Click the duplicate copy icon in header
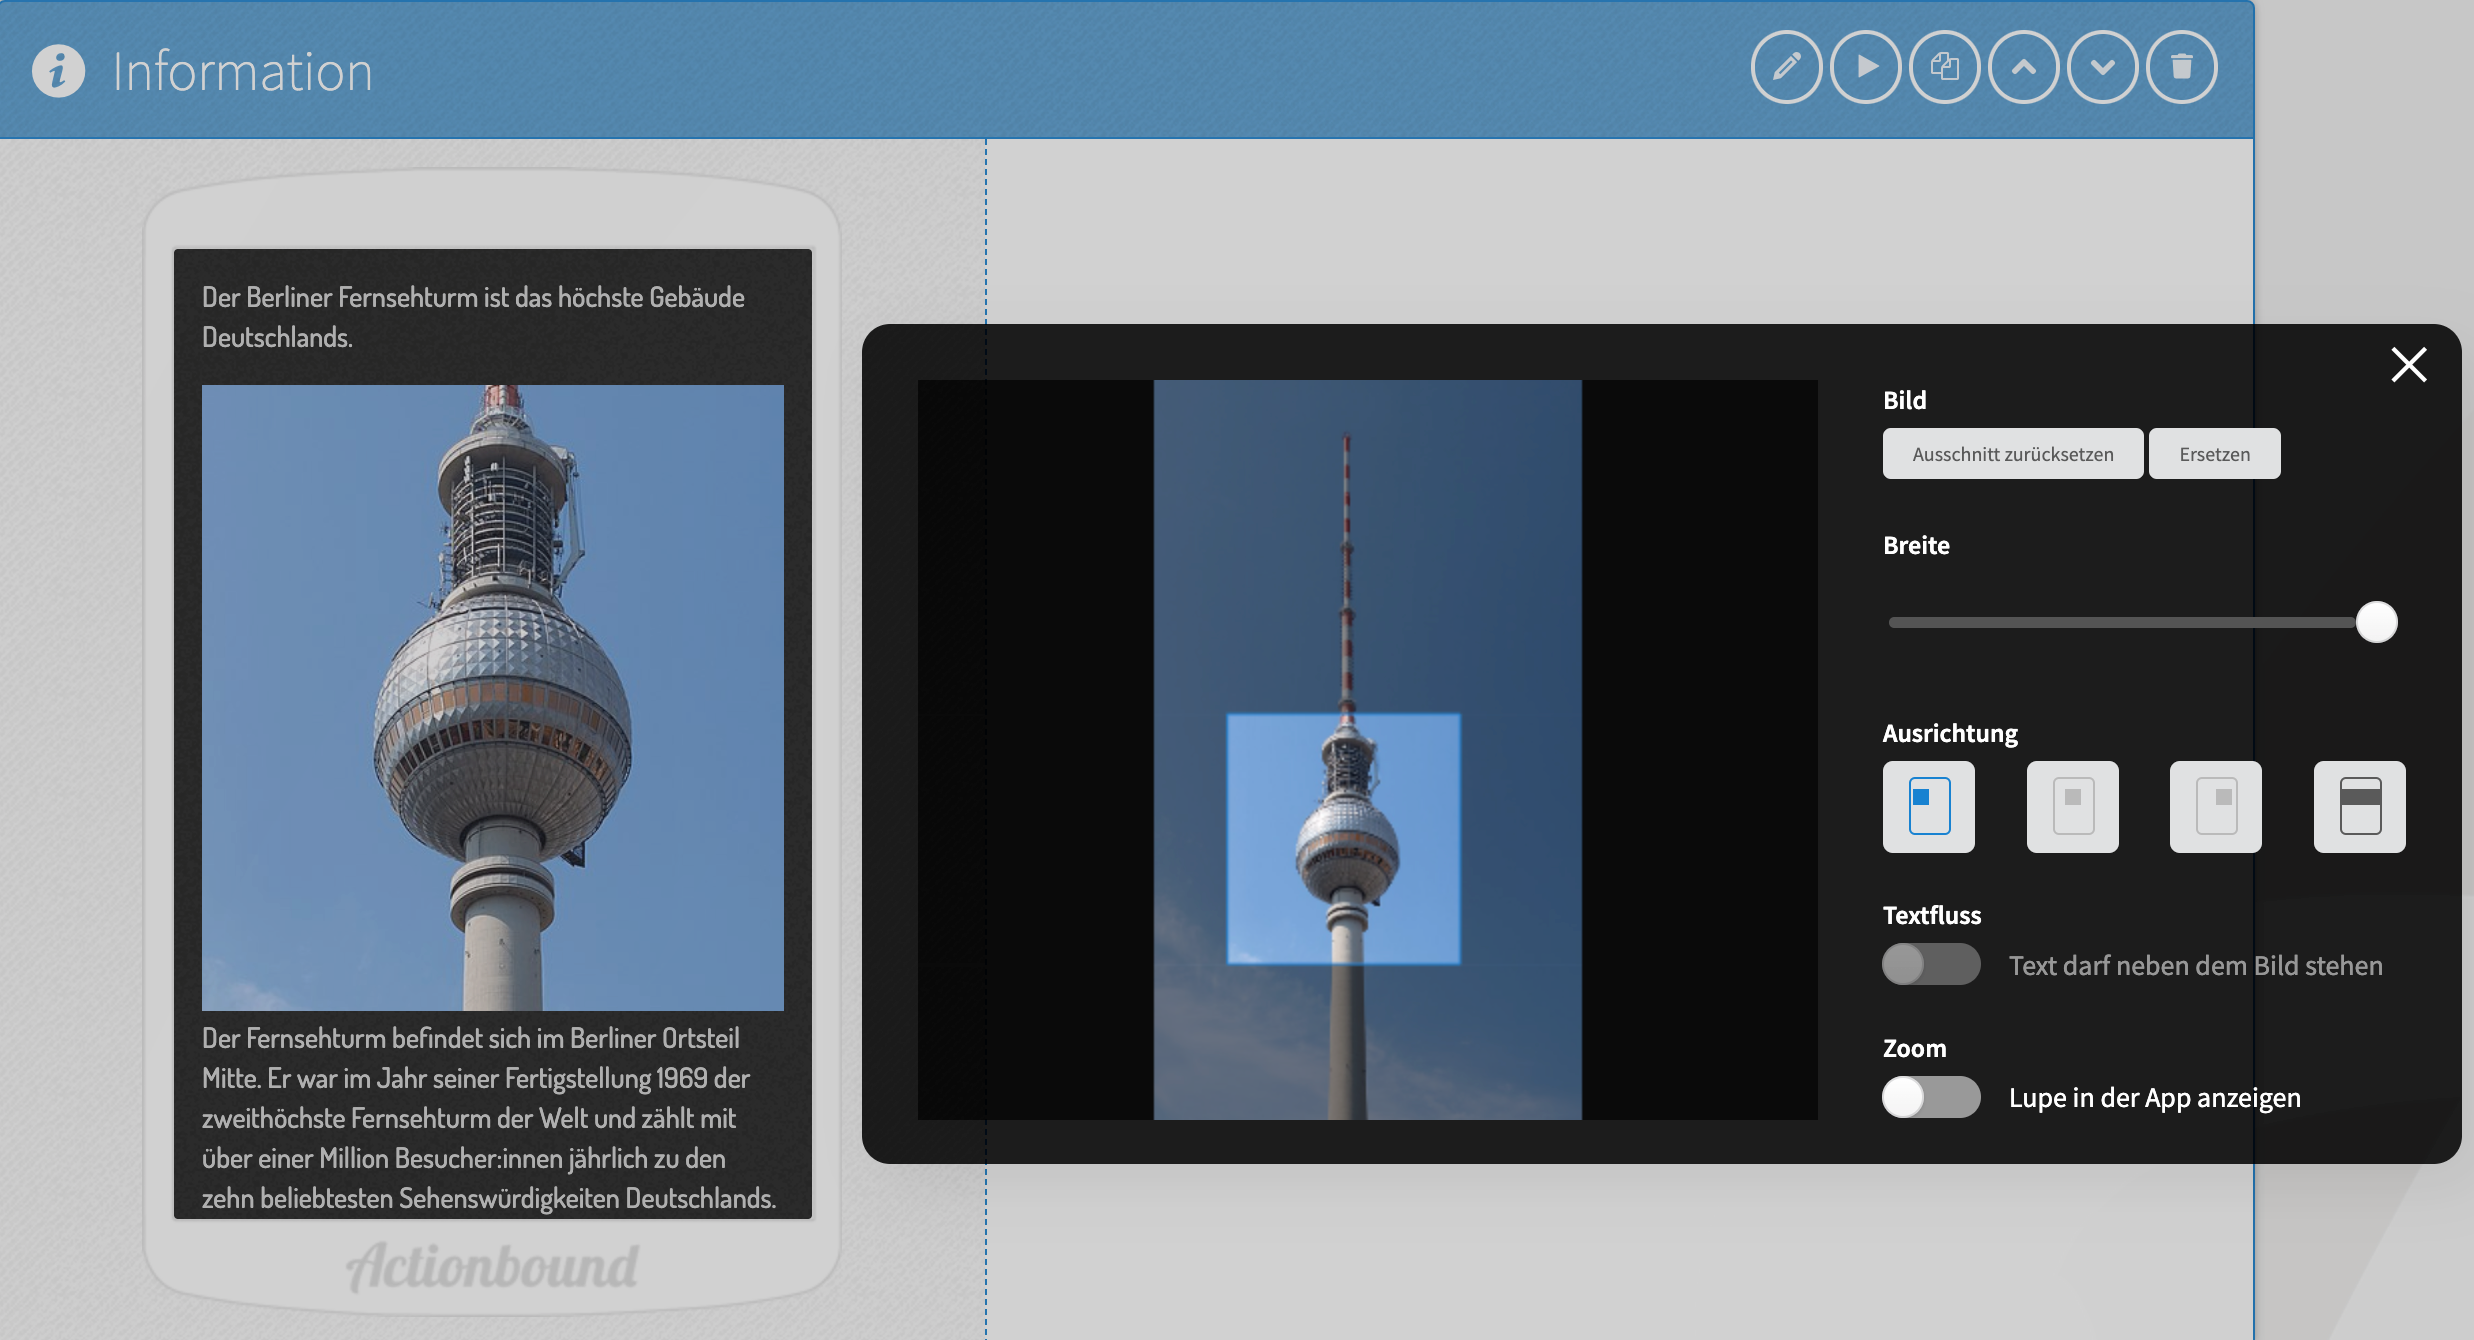The image size is (2474, 1340). click(x=1945, y=68)
